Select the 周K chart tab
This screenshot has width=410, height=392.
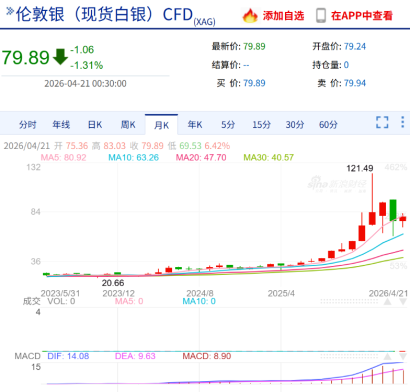click(128, 125)
